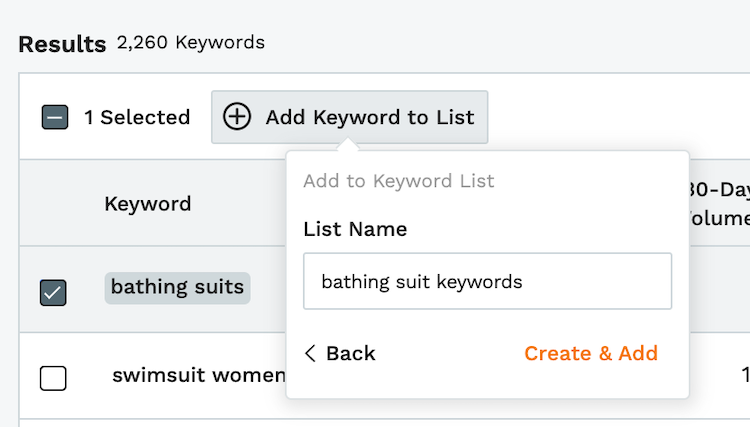The width and height of the screenshot is (750, 427).
Task: Click the swimsuit women keyword text
Action: [199, 375]
